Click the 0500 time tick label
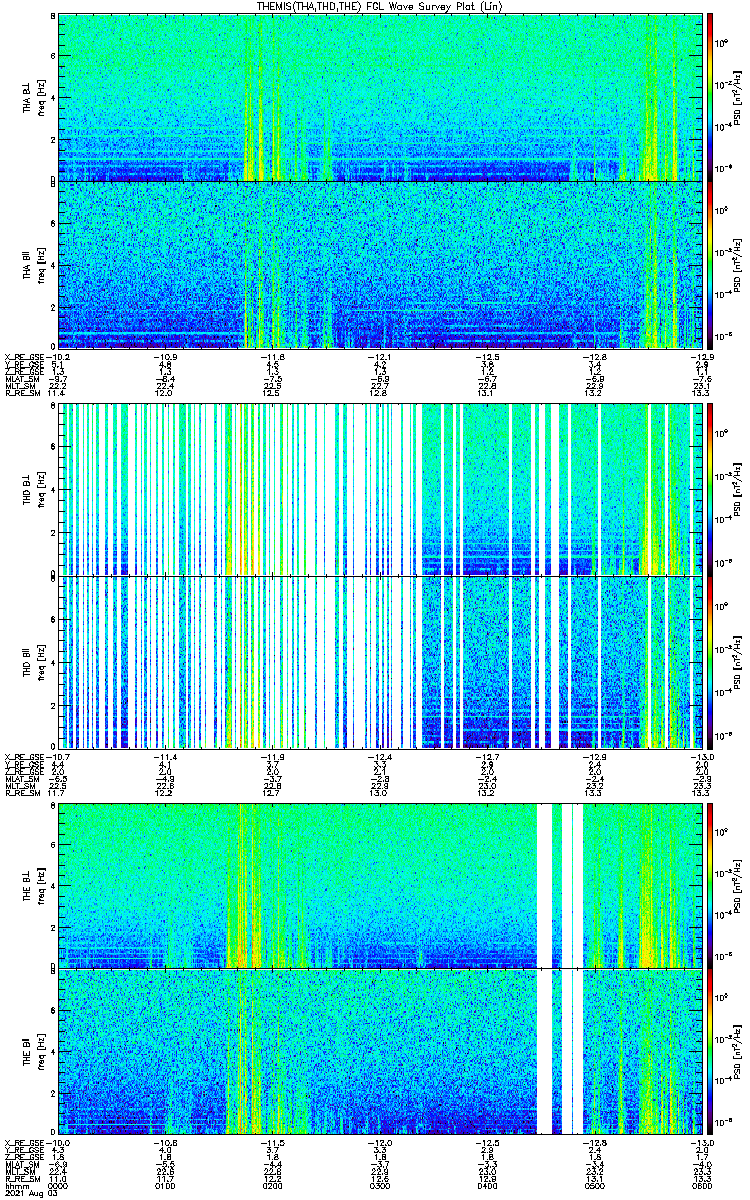This screenshot has height=1200, width=750. pyautogui.click(x=595, y=1186)
